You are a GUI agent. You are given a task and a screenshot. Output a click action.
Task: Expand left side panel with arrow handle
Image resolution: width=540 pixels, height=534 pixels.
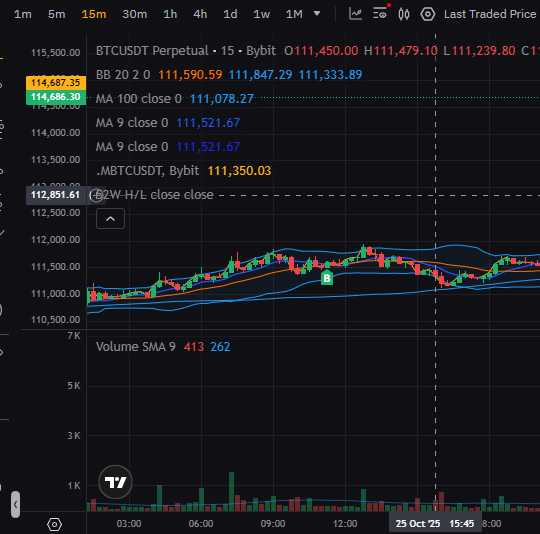click(15, 504)
